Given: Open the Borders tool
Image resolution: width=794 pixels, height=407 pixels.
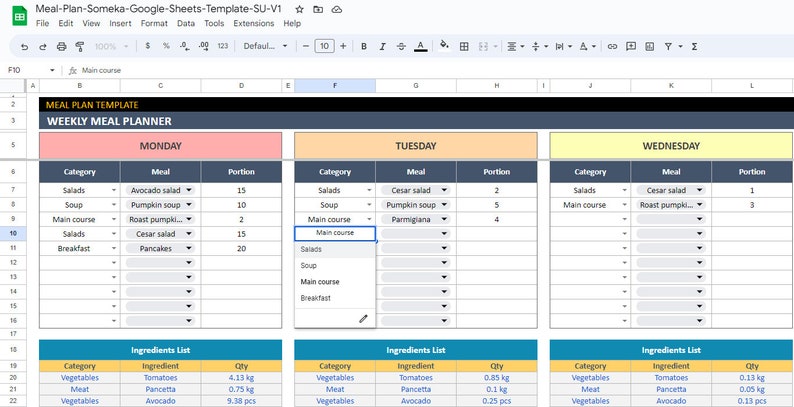Looking at the screenshot, I should point(464,47).
